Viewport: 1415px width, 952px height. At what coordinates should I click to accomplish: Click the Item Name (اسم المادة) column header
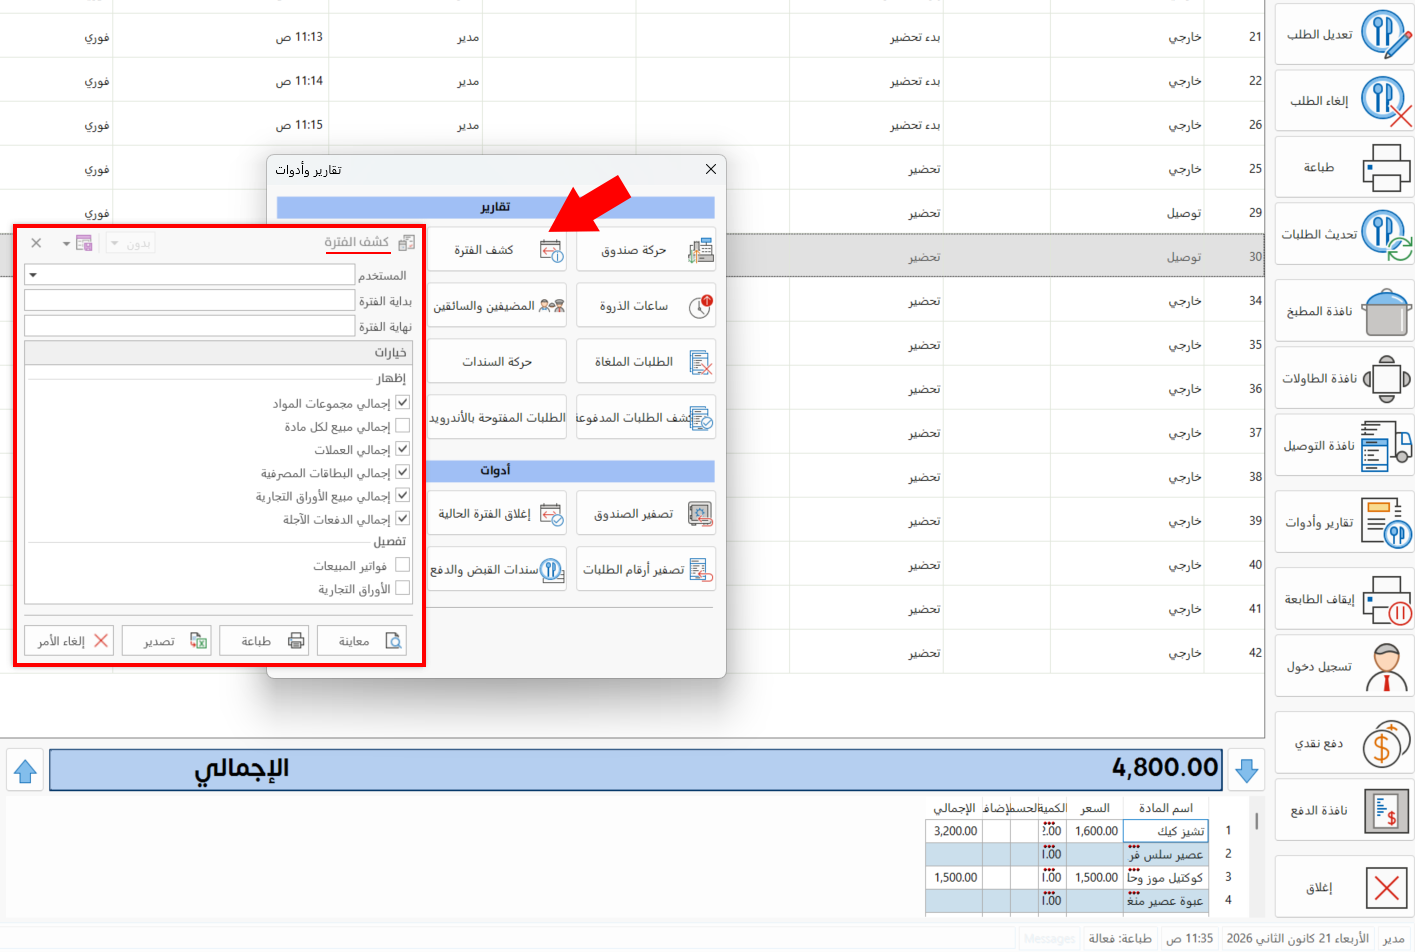pyautogui.click(x=1166, y=808)
